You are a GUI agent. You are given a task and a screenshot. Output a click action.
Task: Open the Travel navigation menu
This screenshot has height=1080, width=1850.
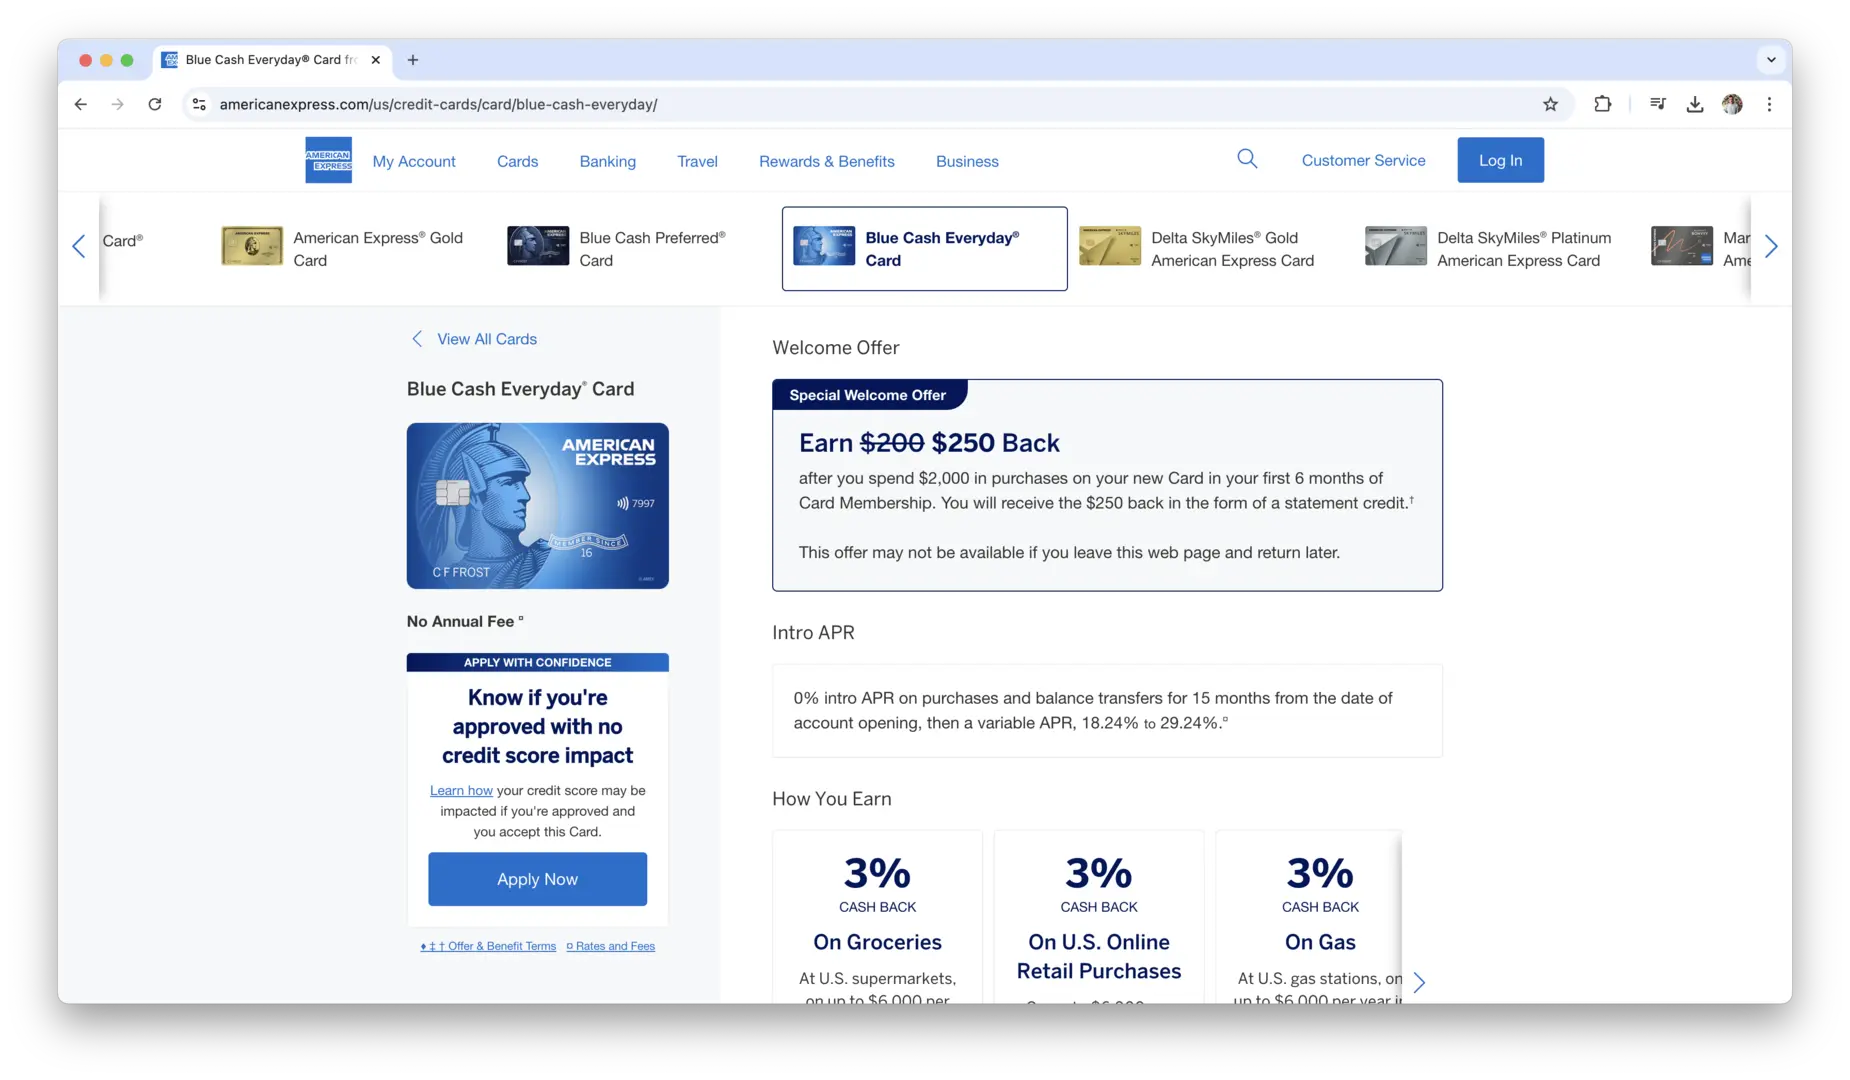pos(697,161)
